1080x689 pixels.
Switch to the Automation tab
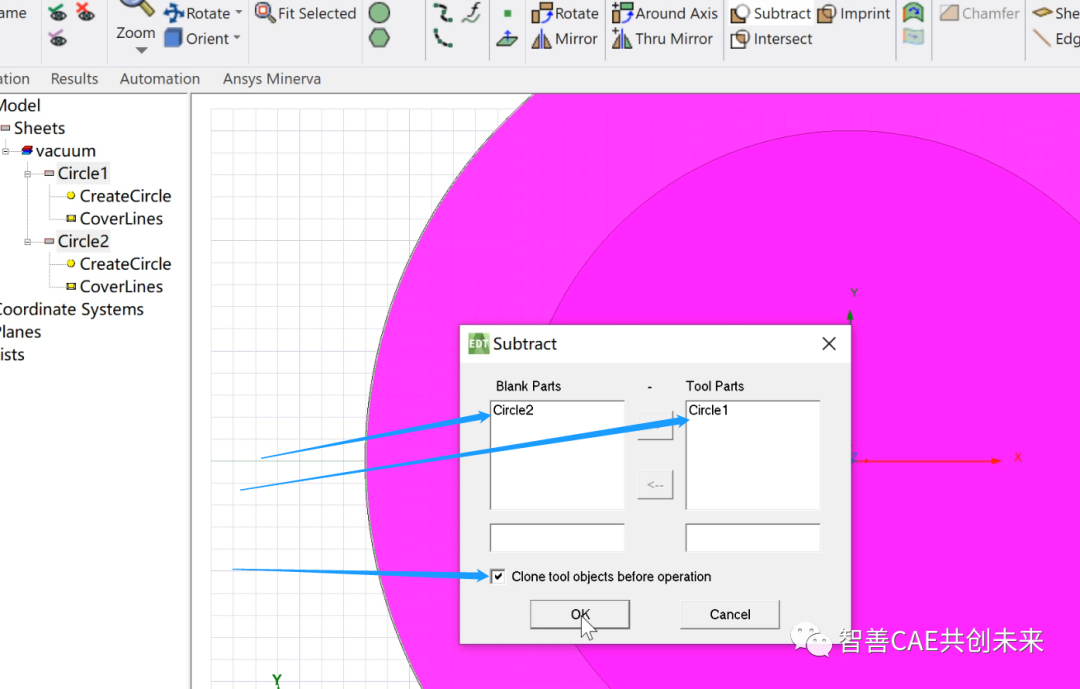tap(159, 78)
